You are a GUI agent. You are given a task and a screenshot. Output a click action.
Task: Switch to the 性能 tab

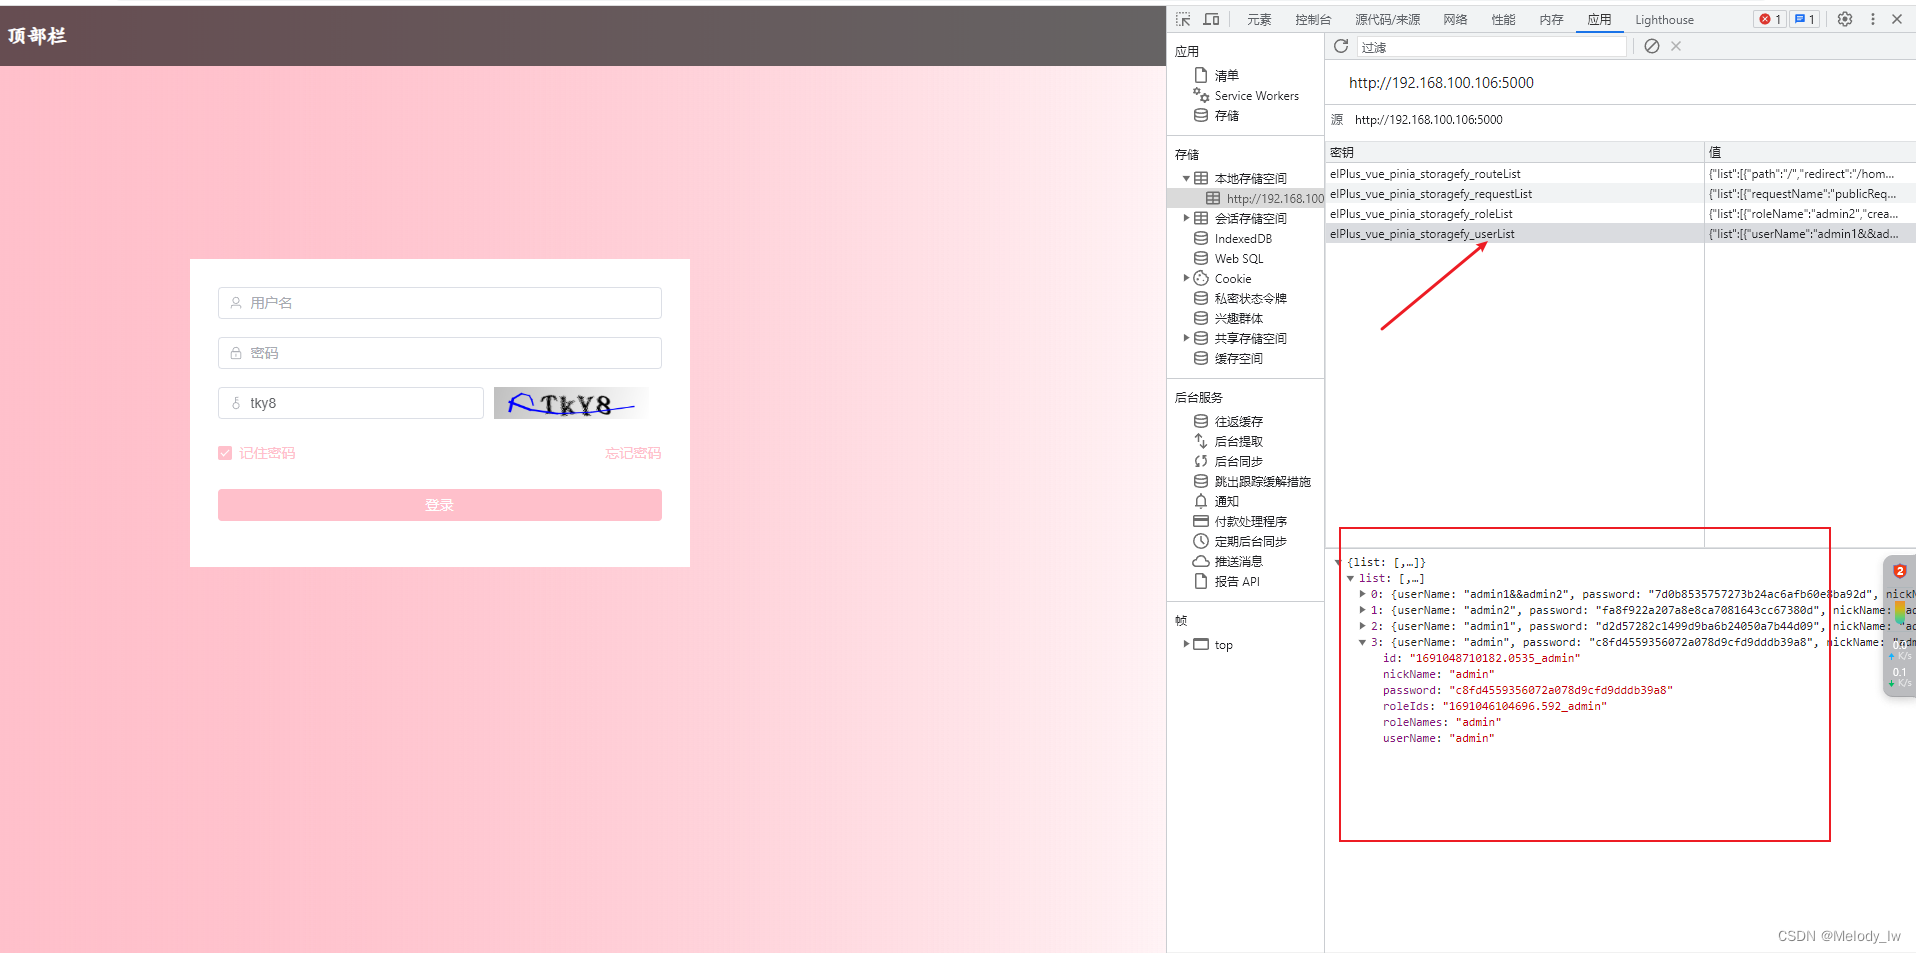coord(1503,19)
